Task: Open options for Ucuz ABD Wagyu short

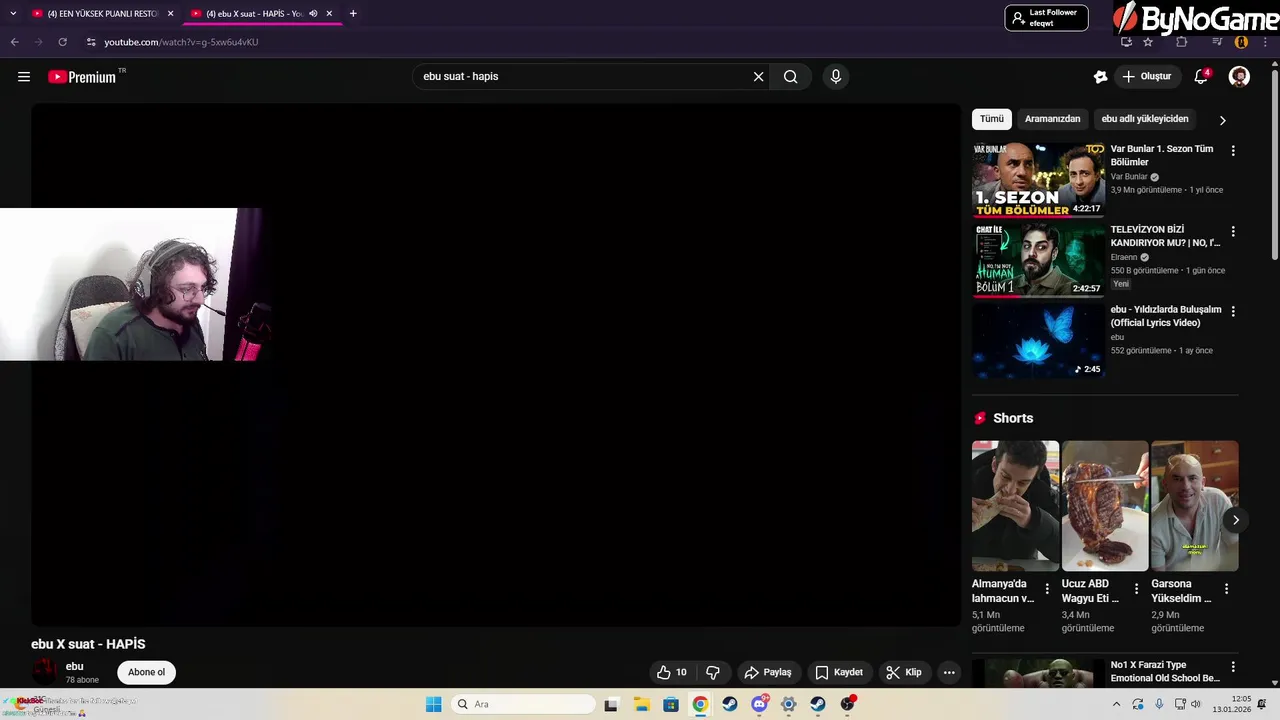Action: (1137, 589)
